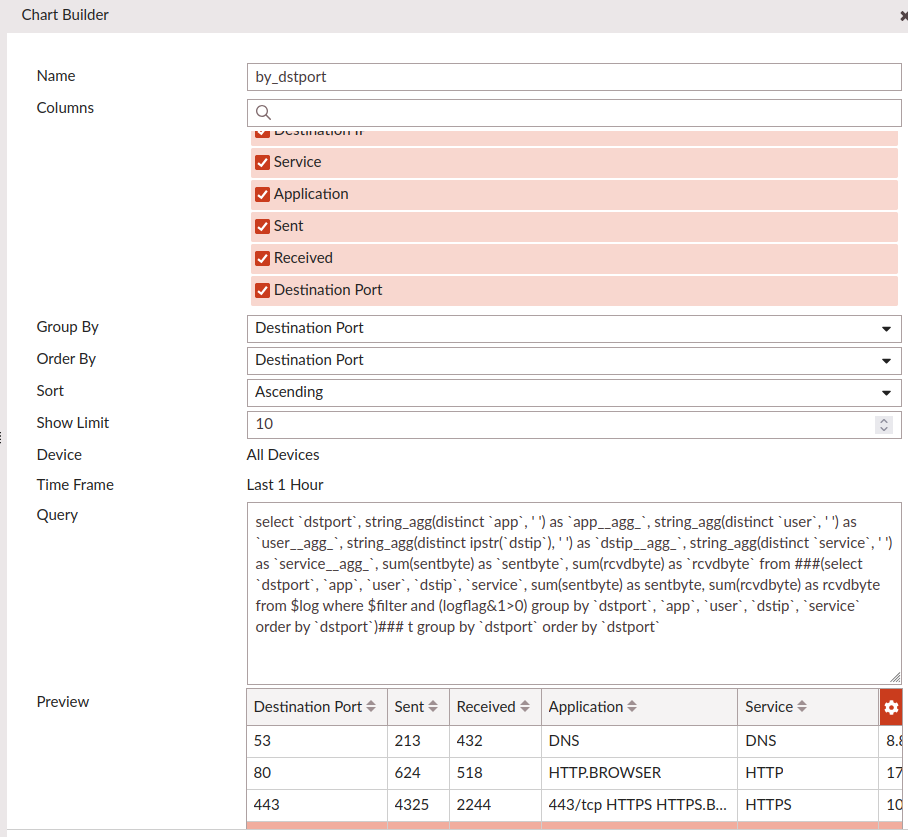
Task: Uncheck the Service column checkbox
Action: [263, 162]
